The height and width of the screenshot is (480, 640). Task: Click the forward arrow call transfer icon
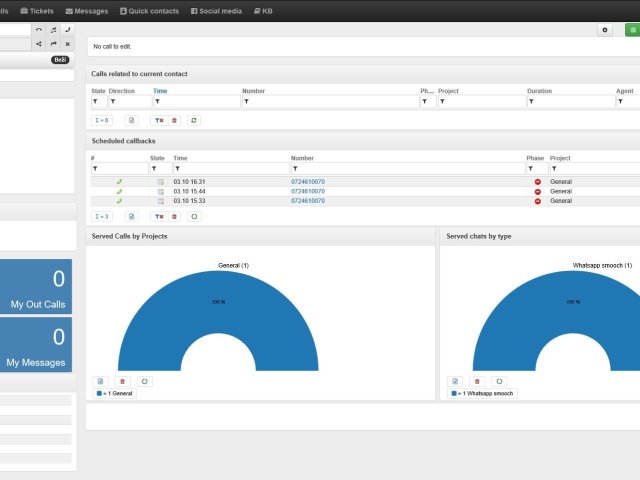click(53, 44)
